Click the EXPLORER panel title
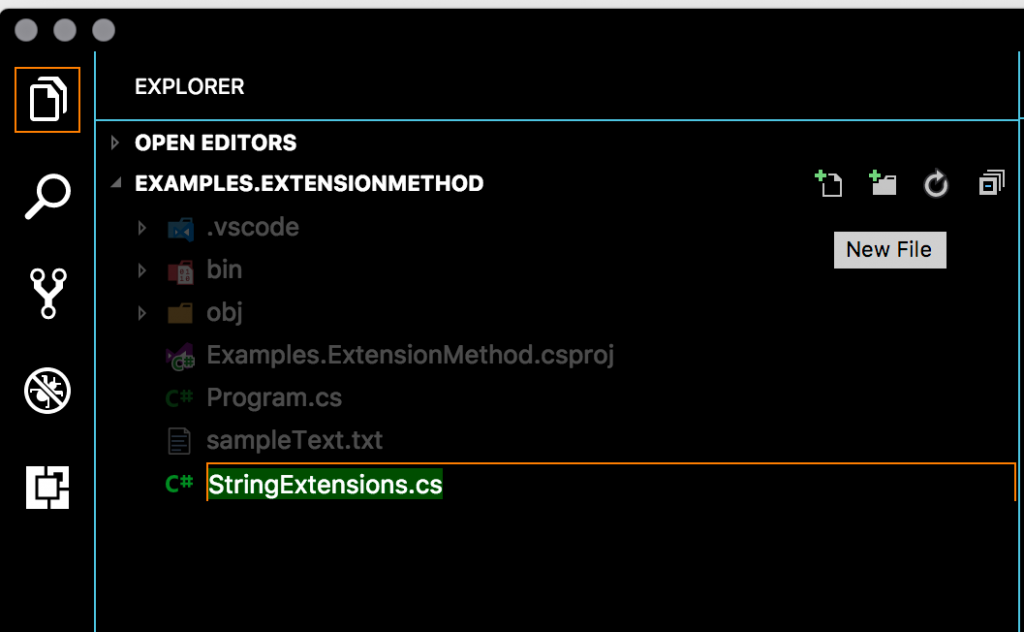 pos(189,86)
